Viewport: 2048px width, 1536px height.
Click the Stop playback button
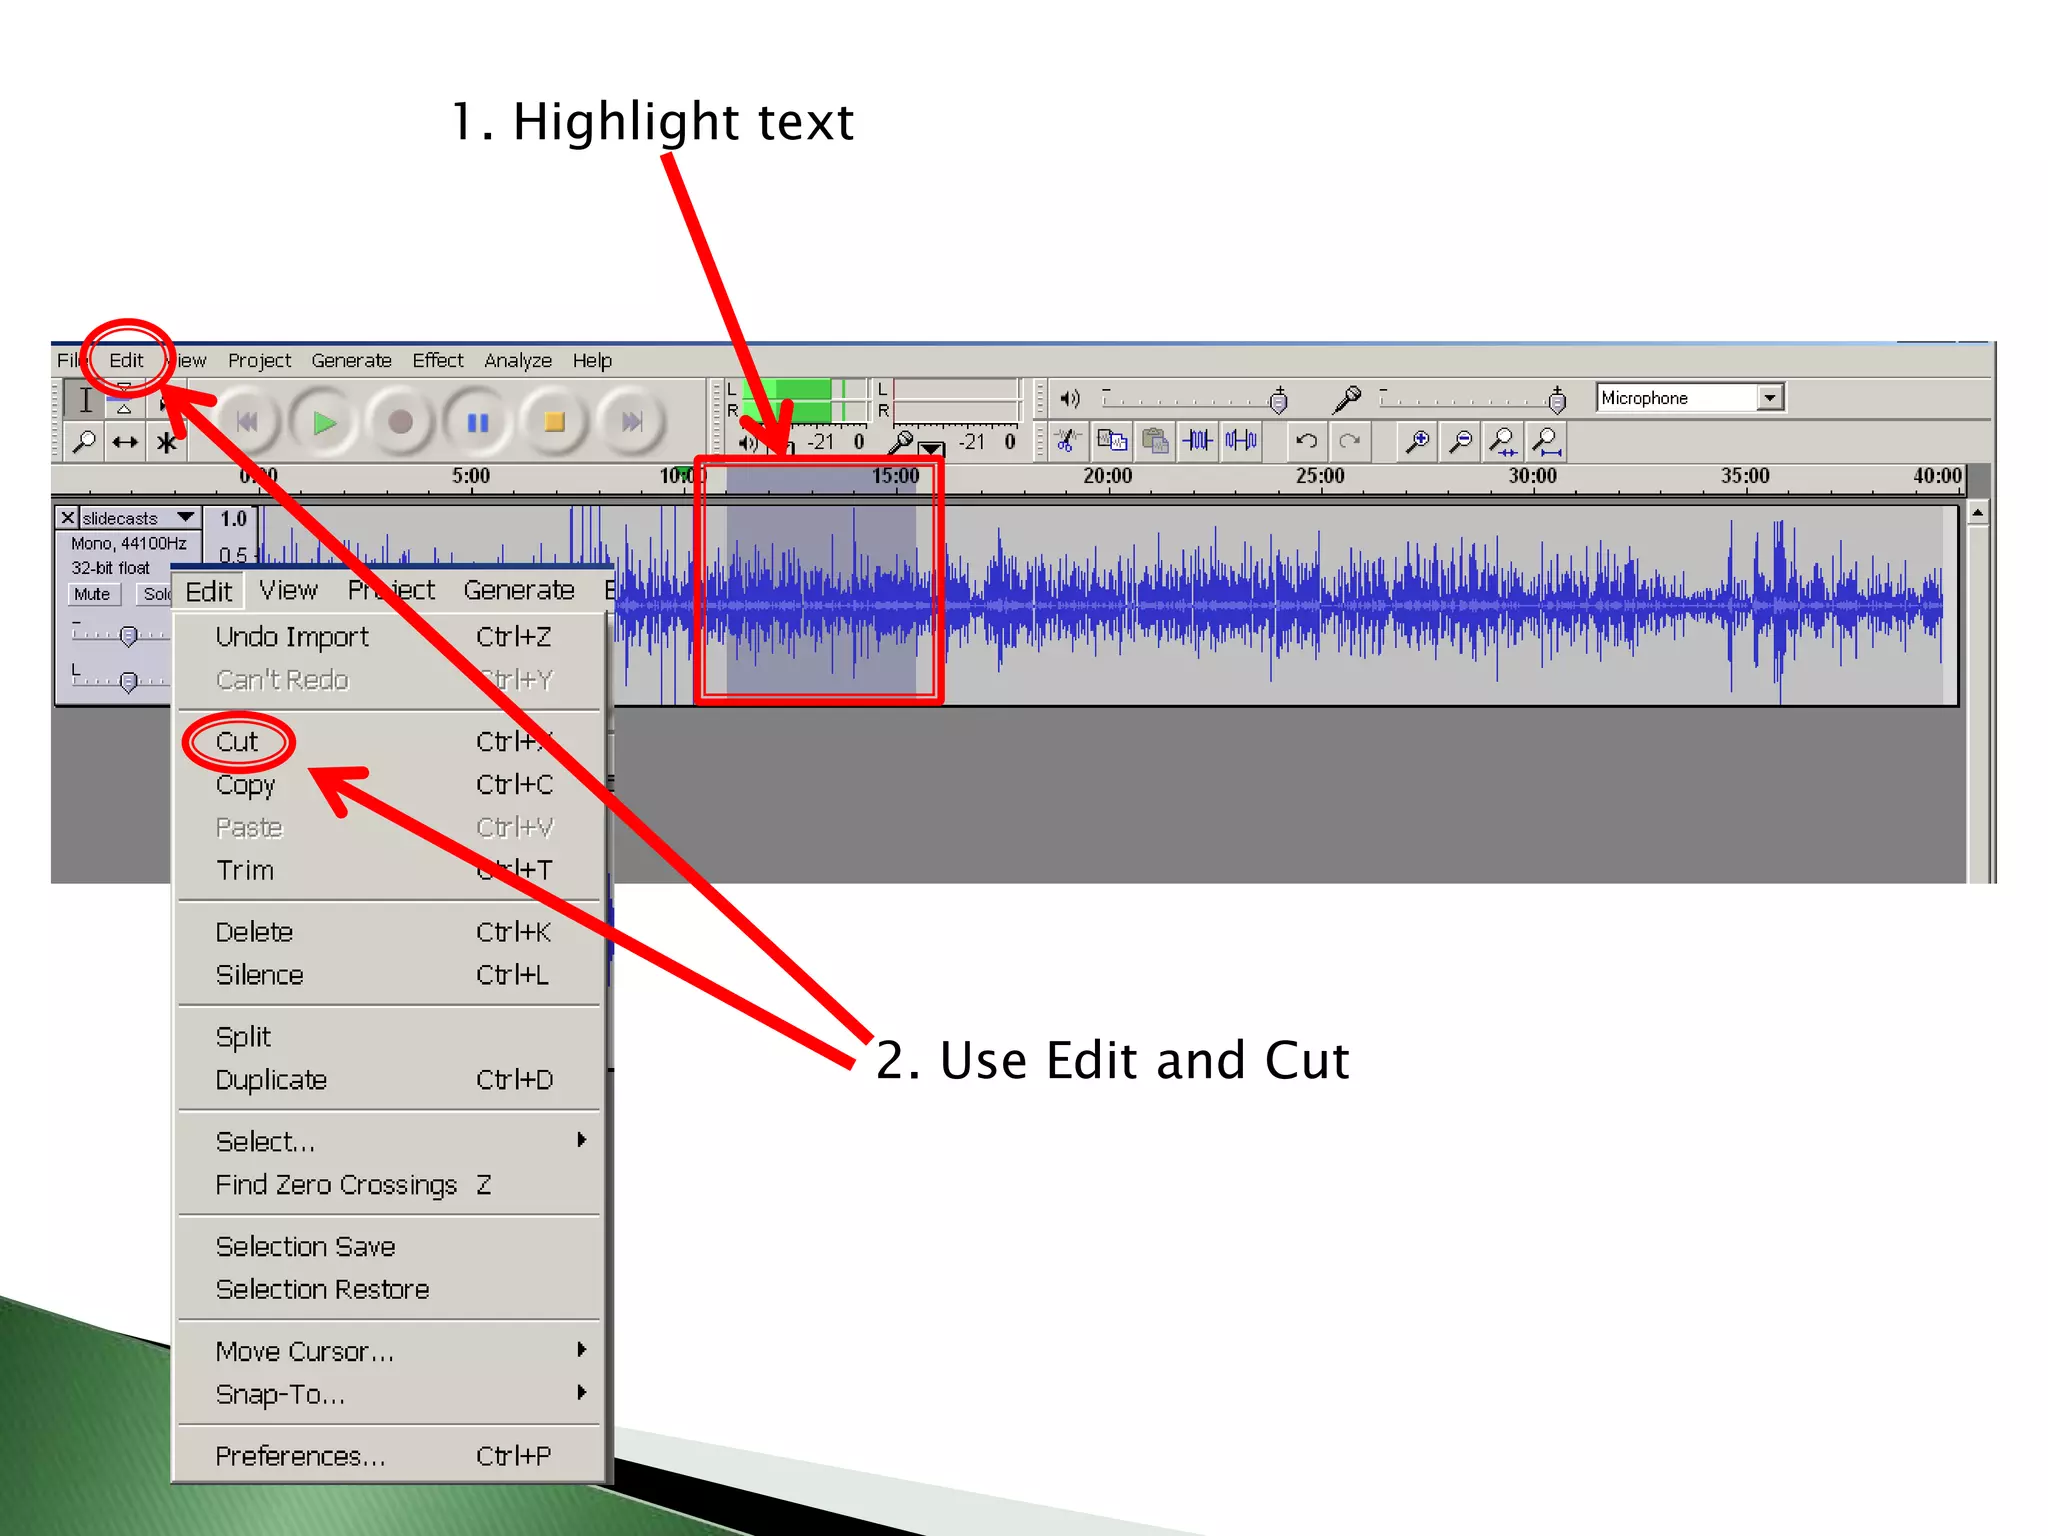point(554,422)
